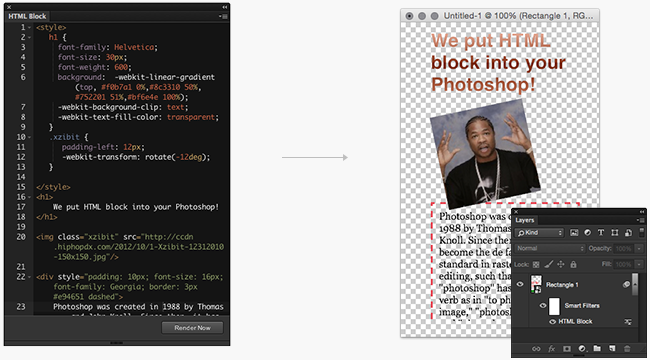Lock image pixels with brush icon
Viewport: 650px width, 360px height.
548,264
